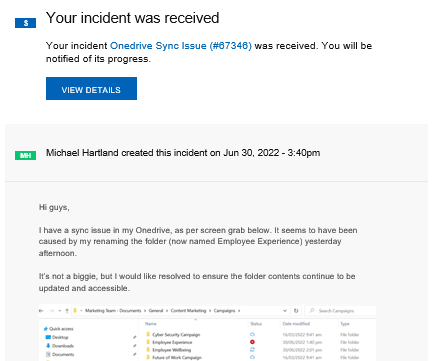The width and height of the screenshot is (433, 361).
Task: Select Content Marketing in the breadcrumb path
Action: pyautogui.click(x=188, y=311)
